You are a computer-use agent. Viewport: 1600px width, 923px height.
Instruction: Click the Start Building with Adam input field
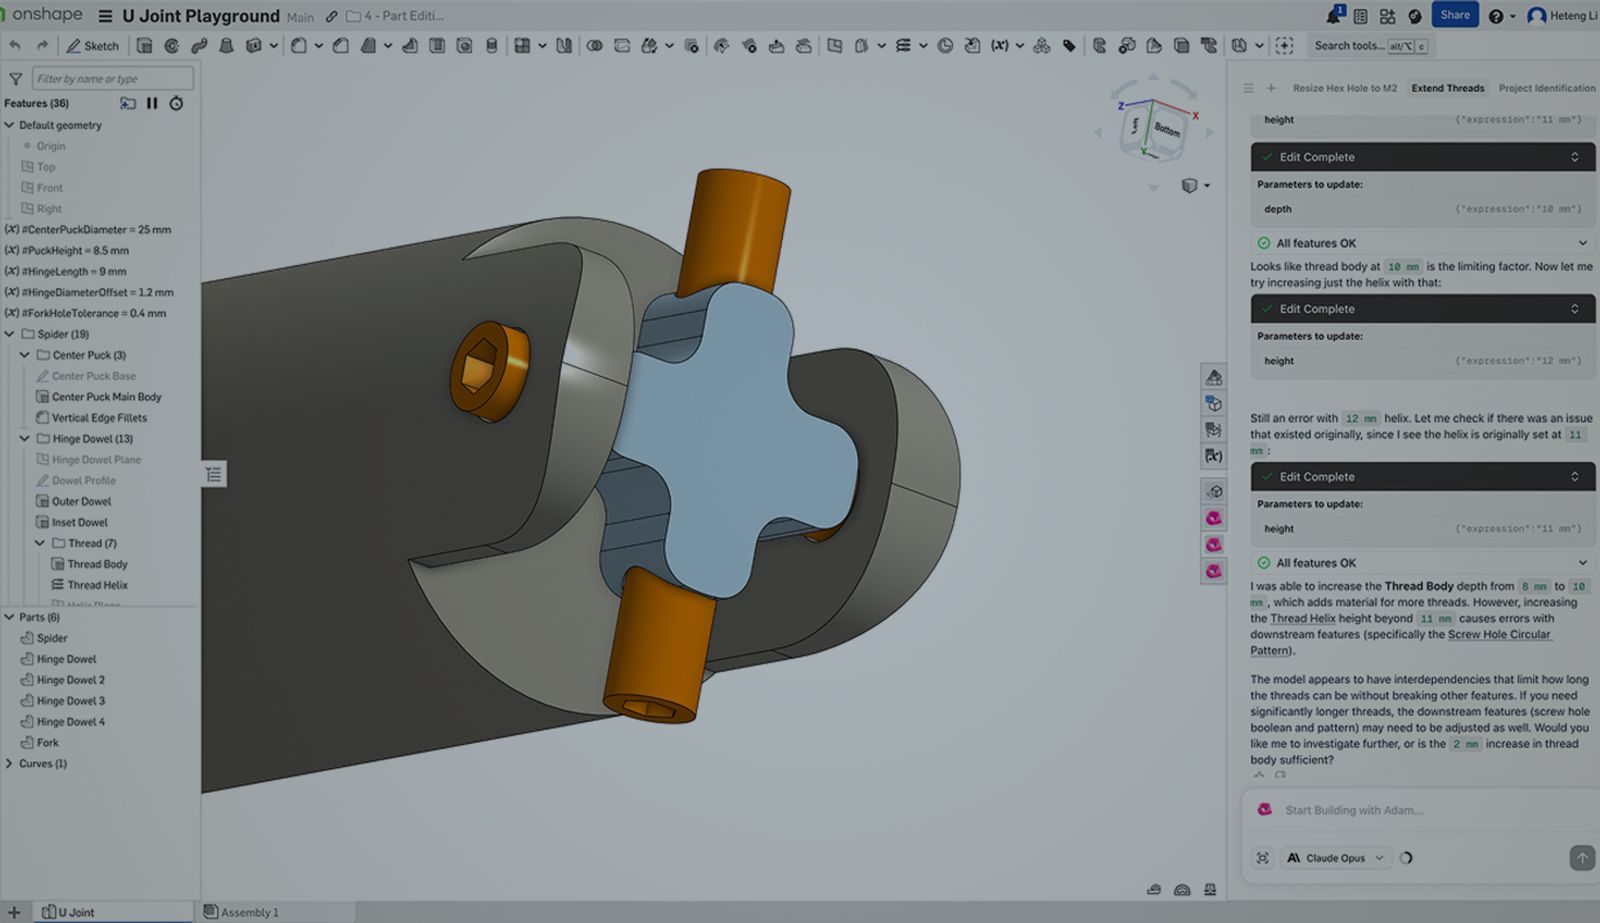[x=1400, y=810]
